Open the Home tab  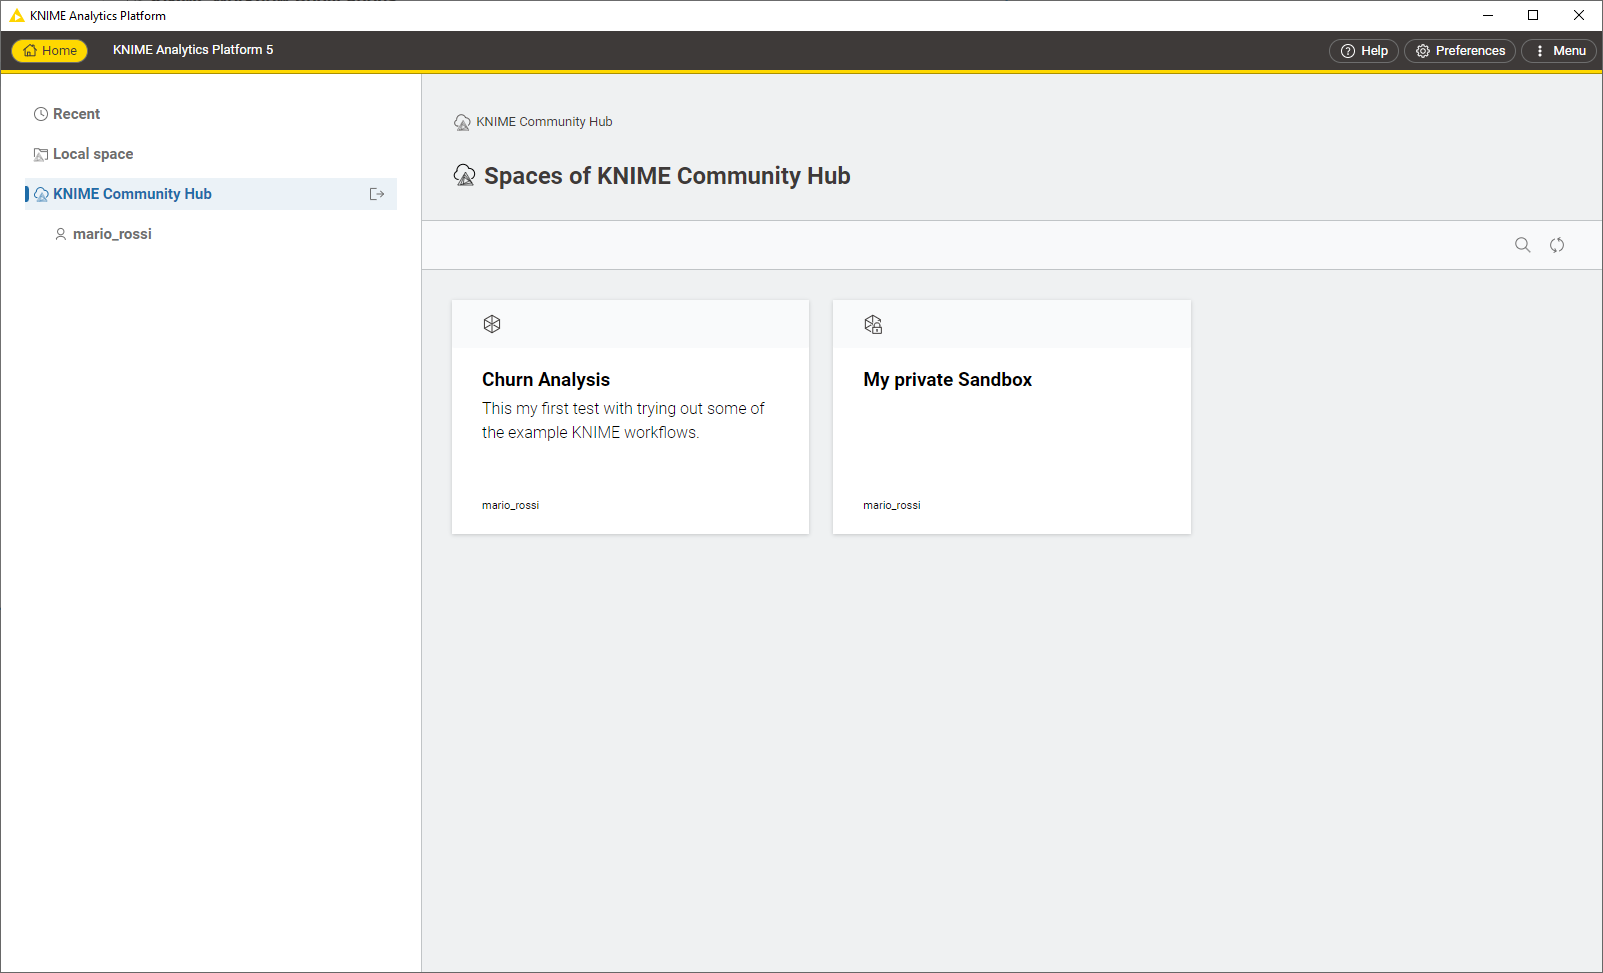click(x=50, y=51)
